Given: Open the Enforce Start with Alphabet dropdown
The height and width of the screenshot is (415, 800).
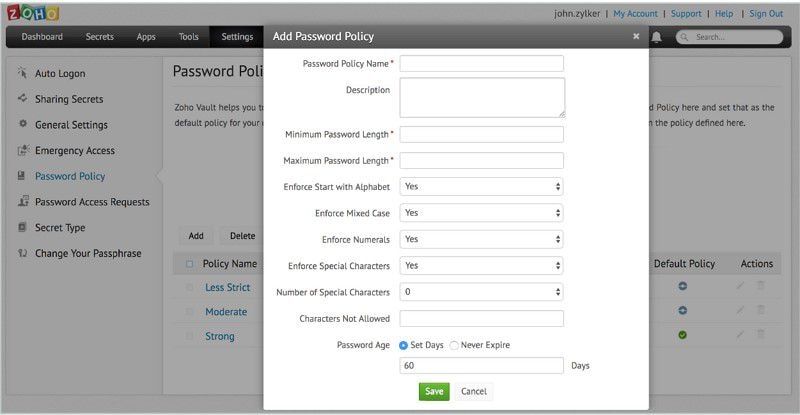Looking at the screenshot, I should click(x=481, y=187).
